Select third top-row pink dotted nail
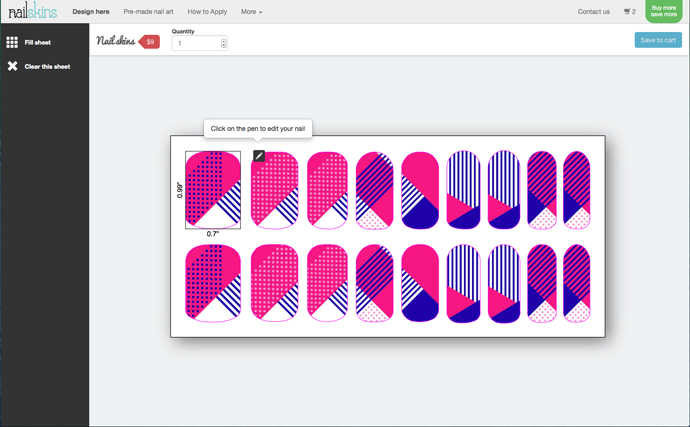The width and height of the screenshot is (690, 427). pyautogui.click(x=327, y=190)
